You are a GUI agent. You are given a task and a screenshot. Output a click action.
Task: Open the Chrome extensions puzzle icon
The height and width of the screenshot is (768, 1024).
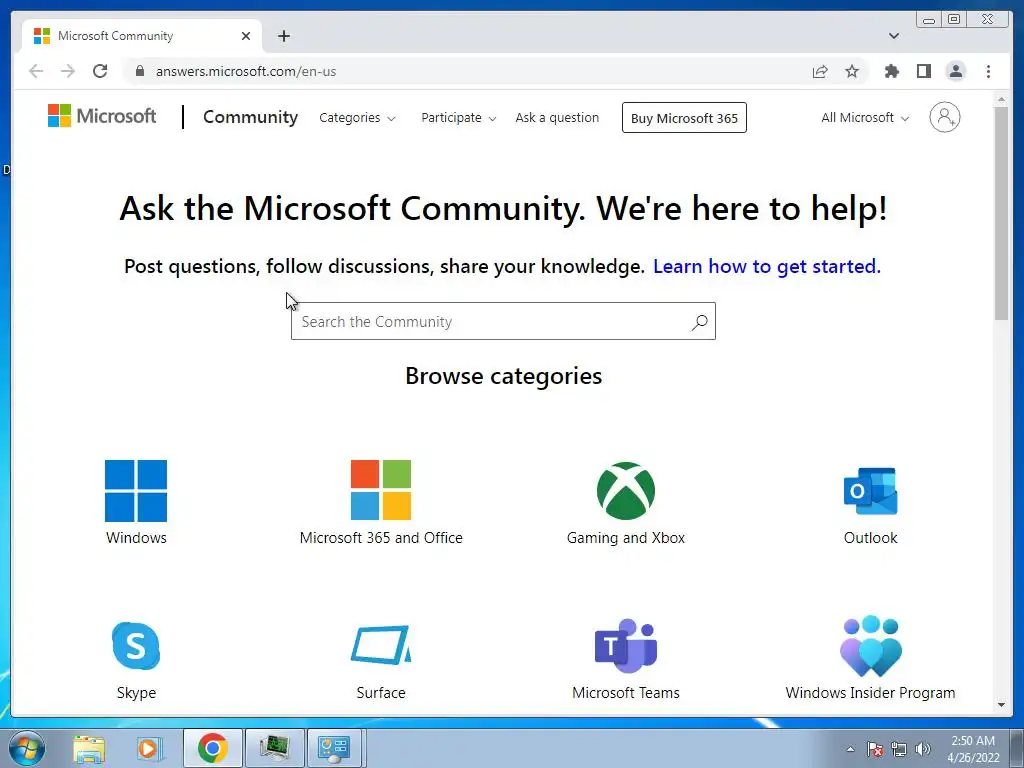[891, 71]
